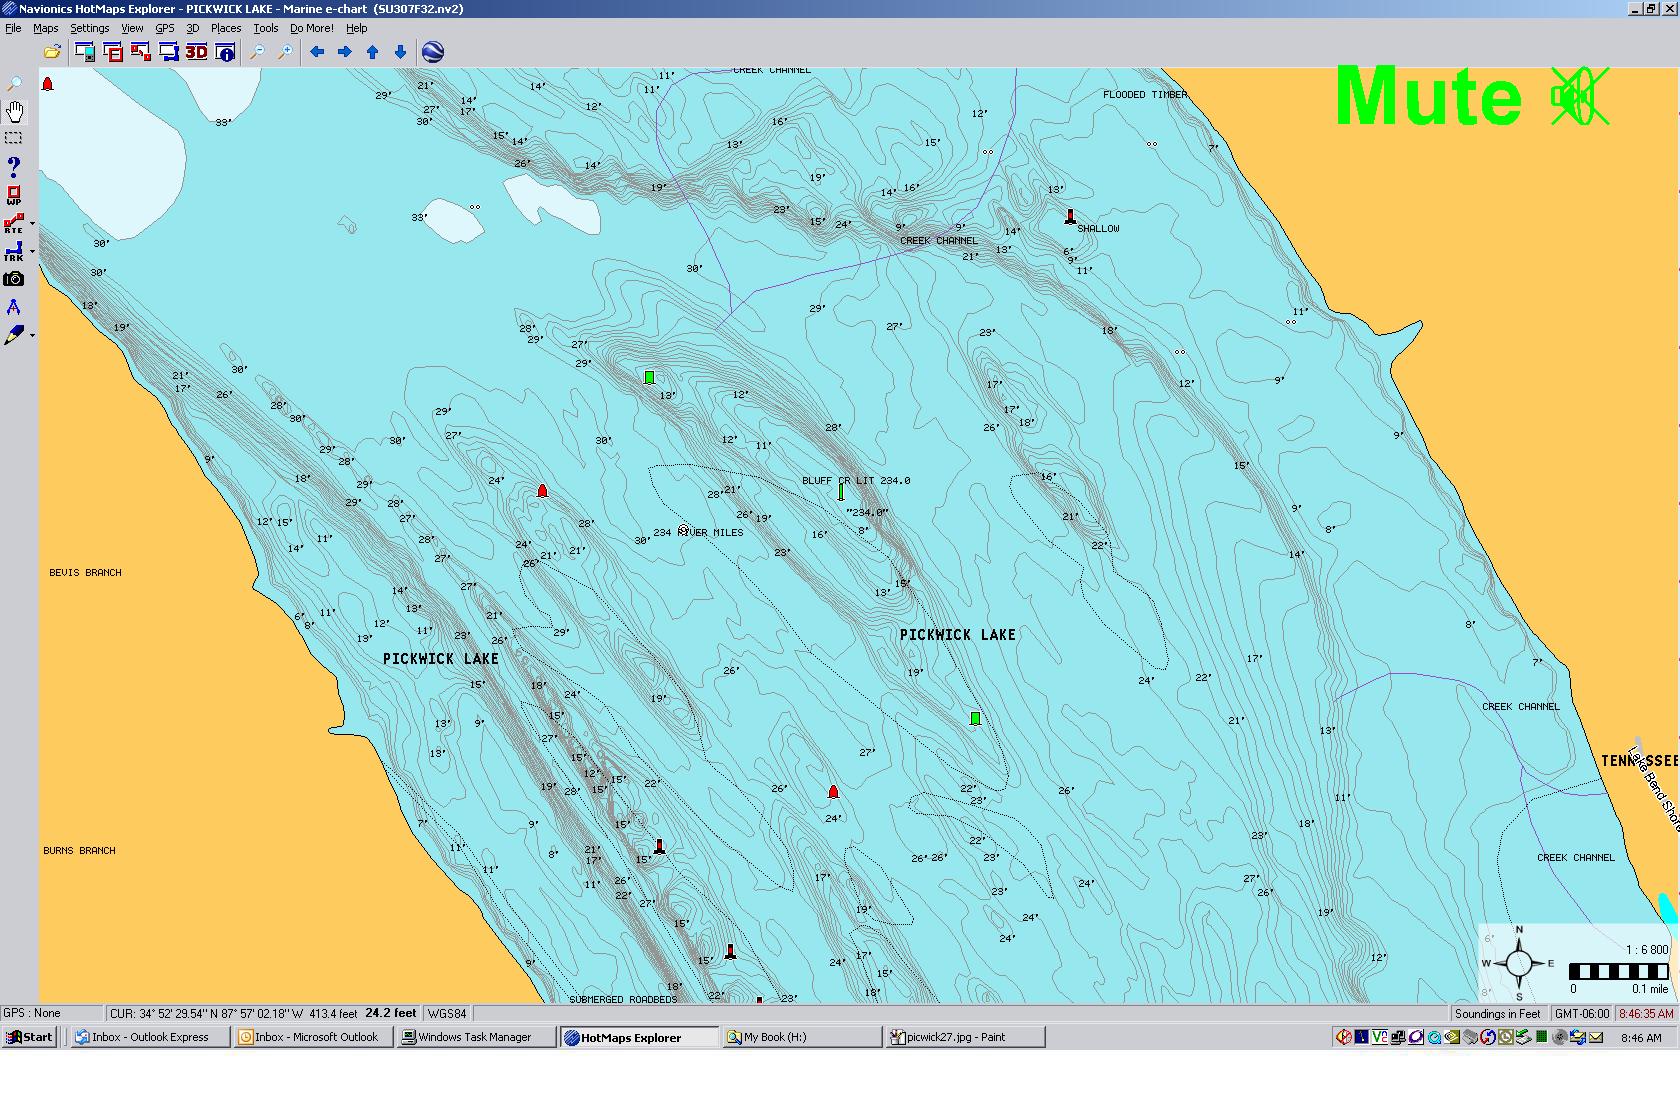Switch to Windows Task Manager in taskbar
The image size is (1680, 1107).
click(x=475, y=1037)
